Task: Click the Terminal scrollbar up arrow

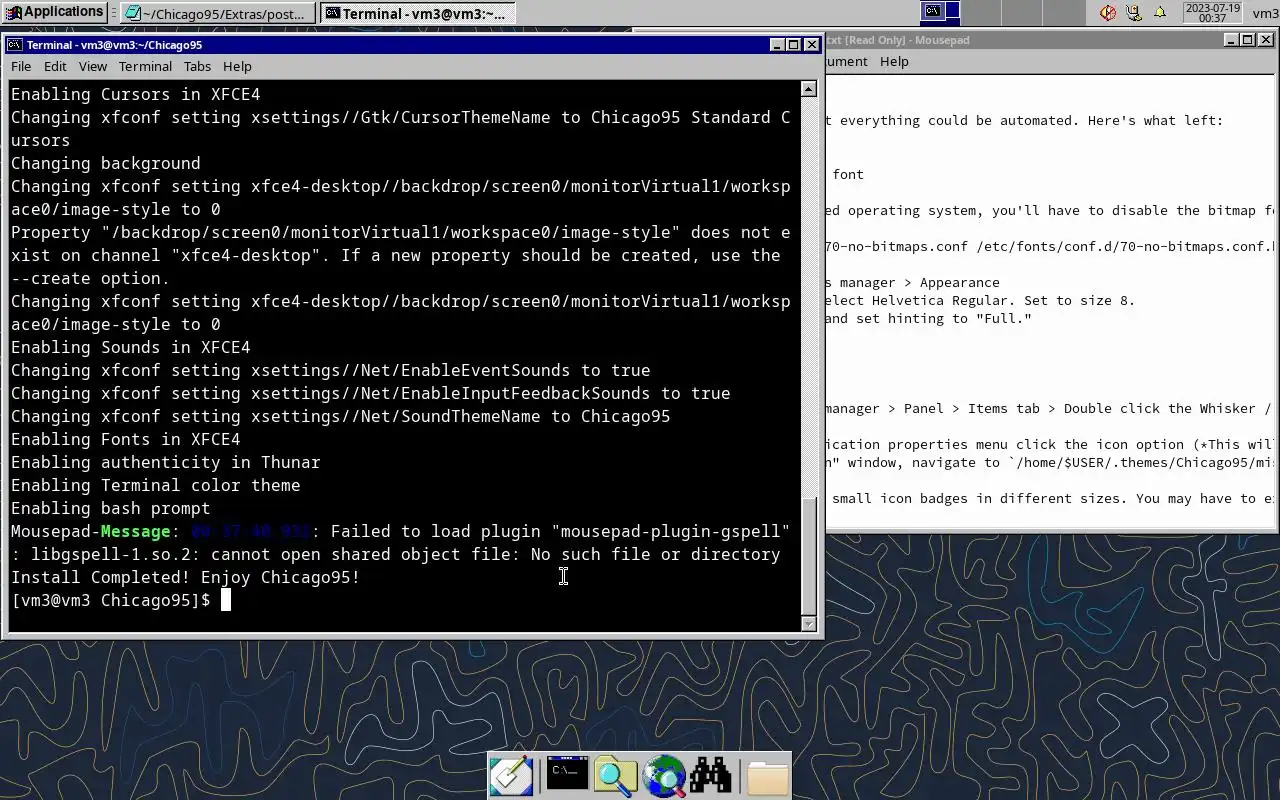Action: tap(809, 89)
